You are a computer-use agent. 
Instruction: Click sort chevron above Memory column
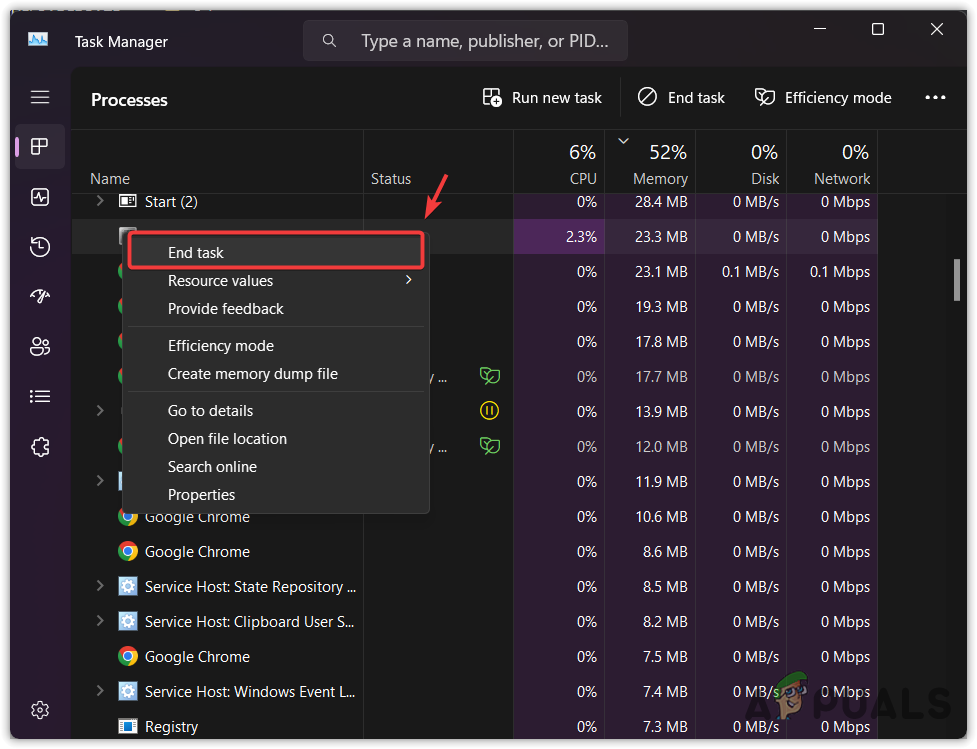[x=623, y=141]
